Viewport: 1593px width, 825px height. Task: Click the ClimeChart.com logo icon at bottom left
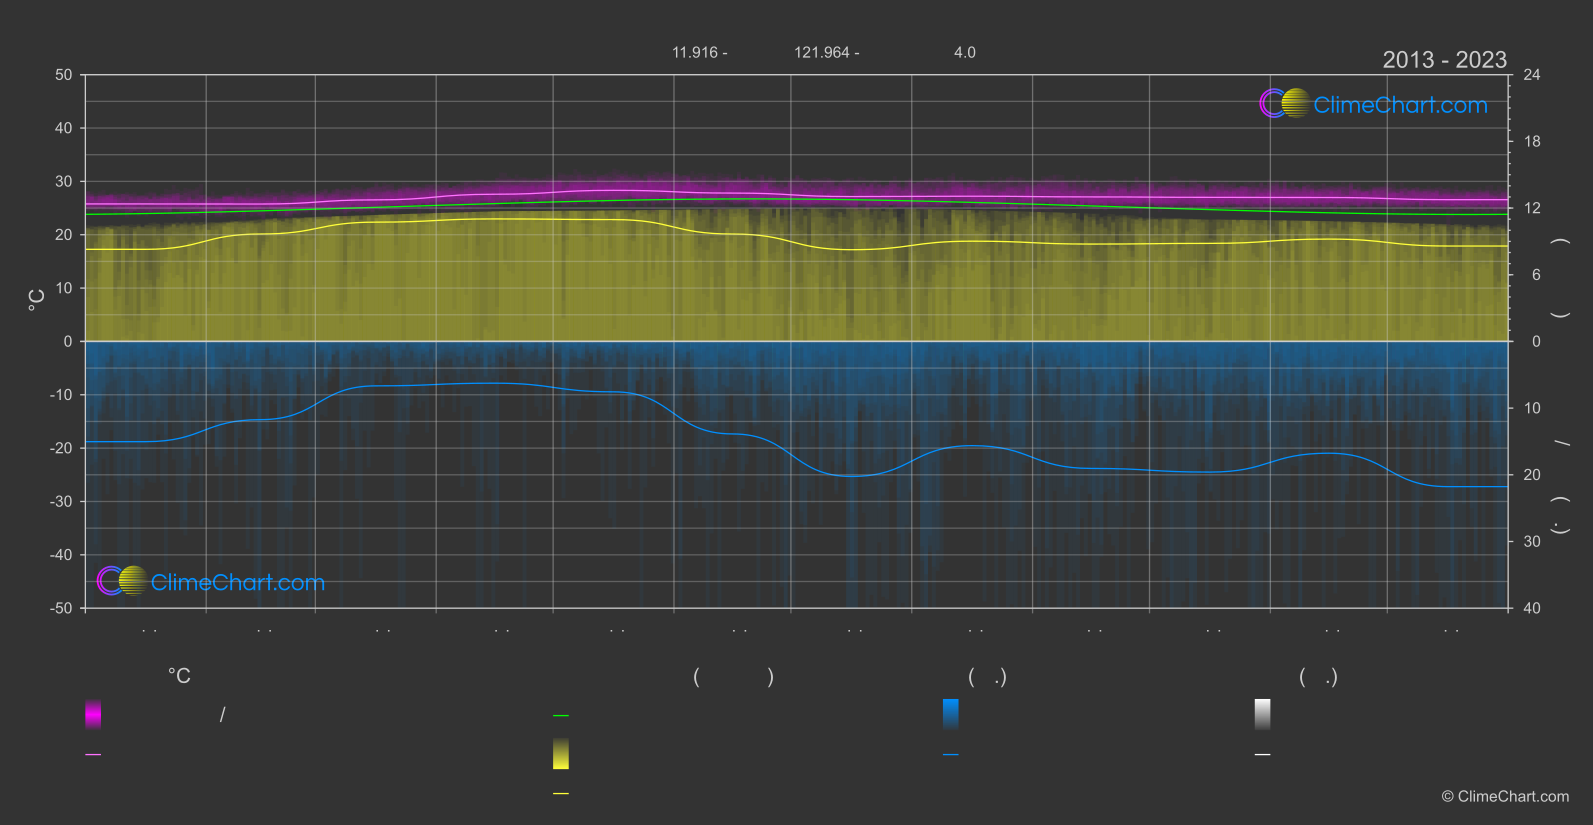point(122,580)
